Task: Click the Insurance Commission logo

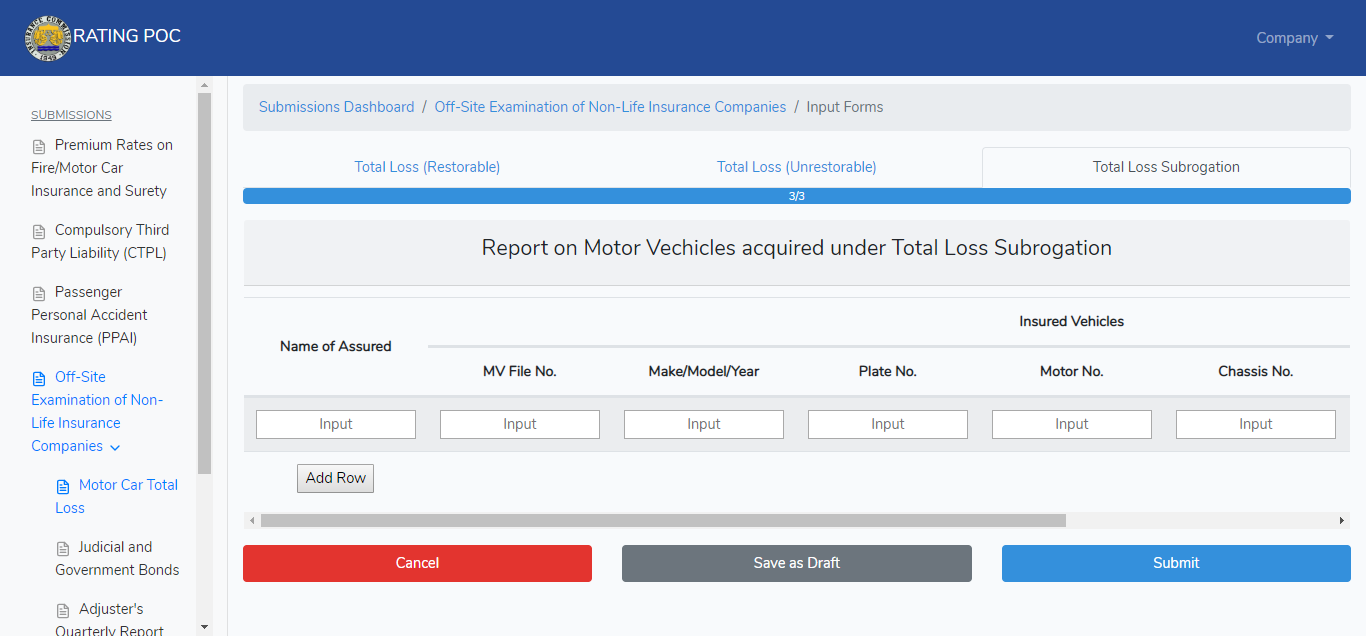Action: [47, 38]
